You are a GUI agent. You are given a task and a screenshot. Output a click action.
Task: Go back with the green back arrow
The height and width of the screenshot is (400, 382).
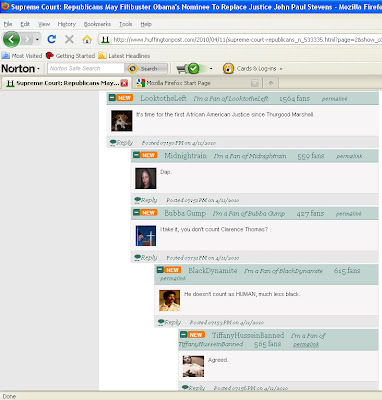point(11,39)
